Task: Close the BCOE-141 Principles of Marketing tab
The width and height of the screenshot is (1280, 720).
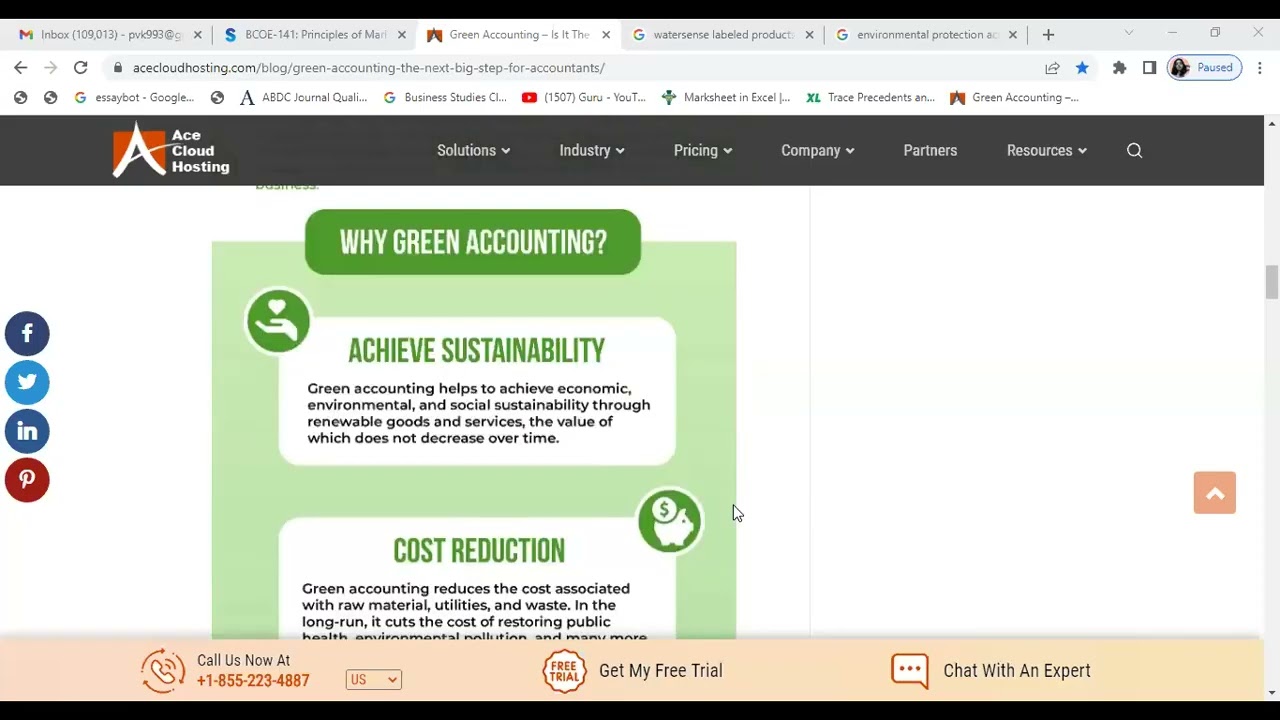Action: pyautogui.click(x=402, y=34)
